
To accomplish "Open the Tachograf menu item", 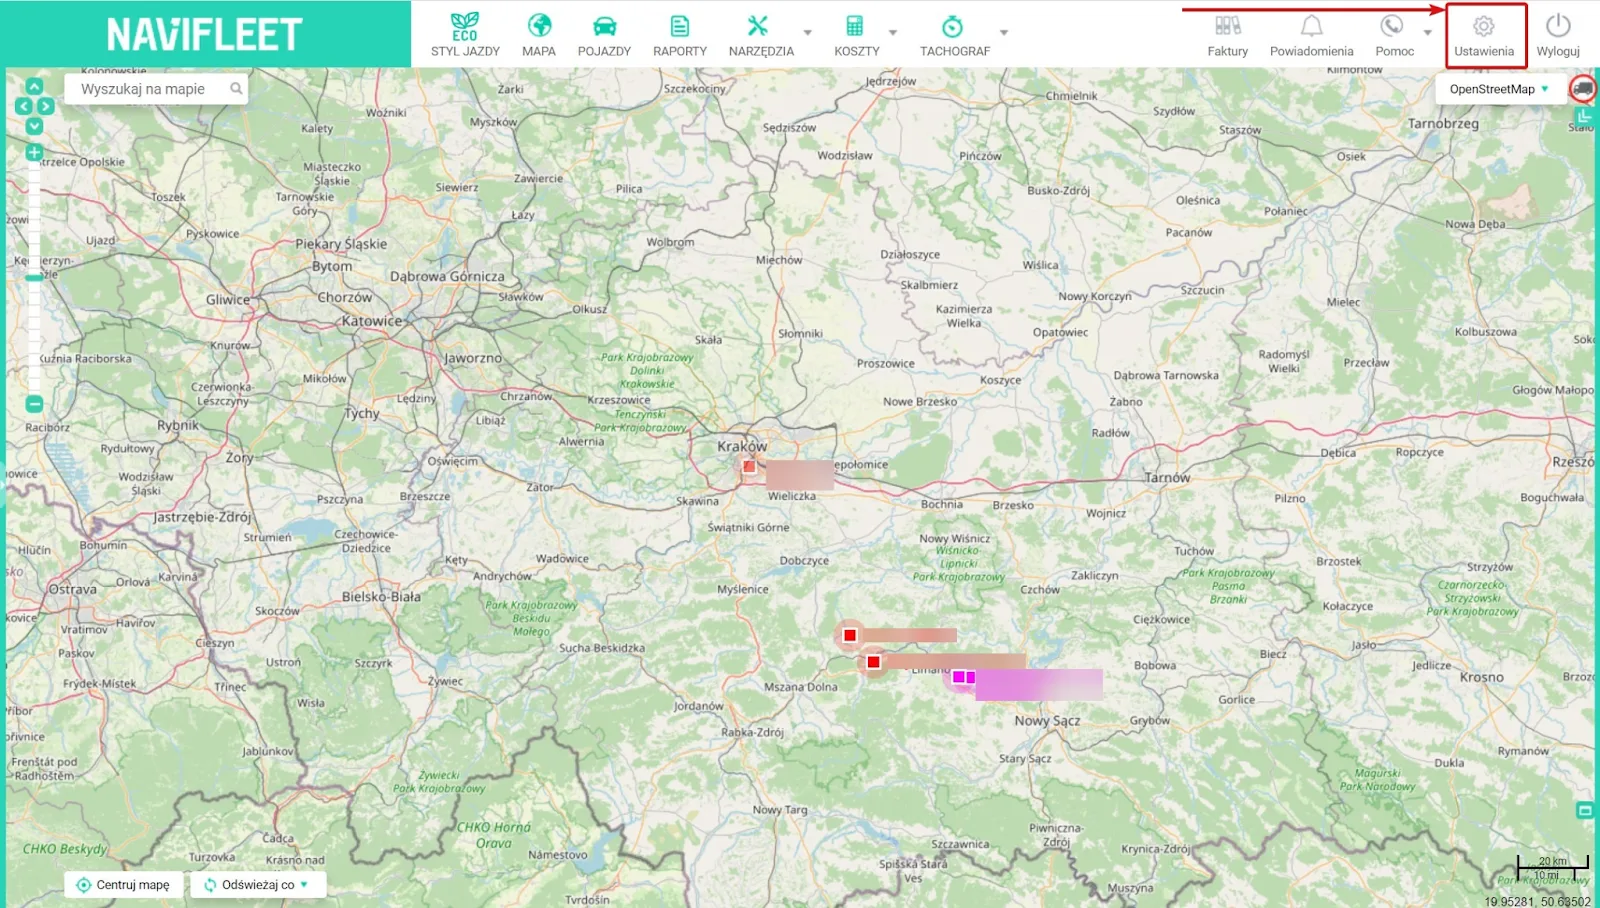I will point(954,35).
